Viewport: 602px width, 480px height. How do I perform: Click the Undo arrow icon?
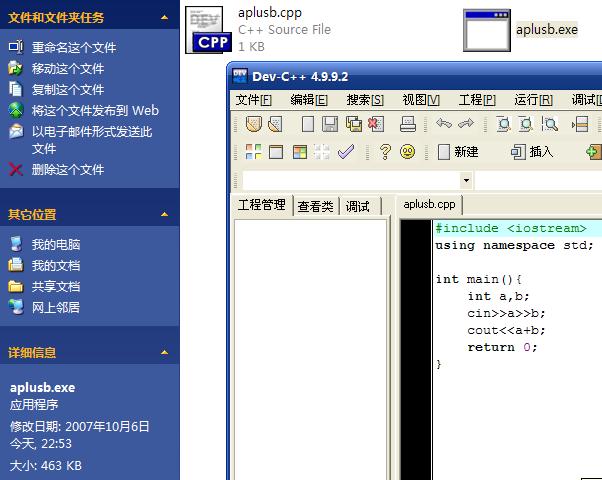[444, 124]
